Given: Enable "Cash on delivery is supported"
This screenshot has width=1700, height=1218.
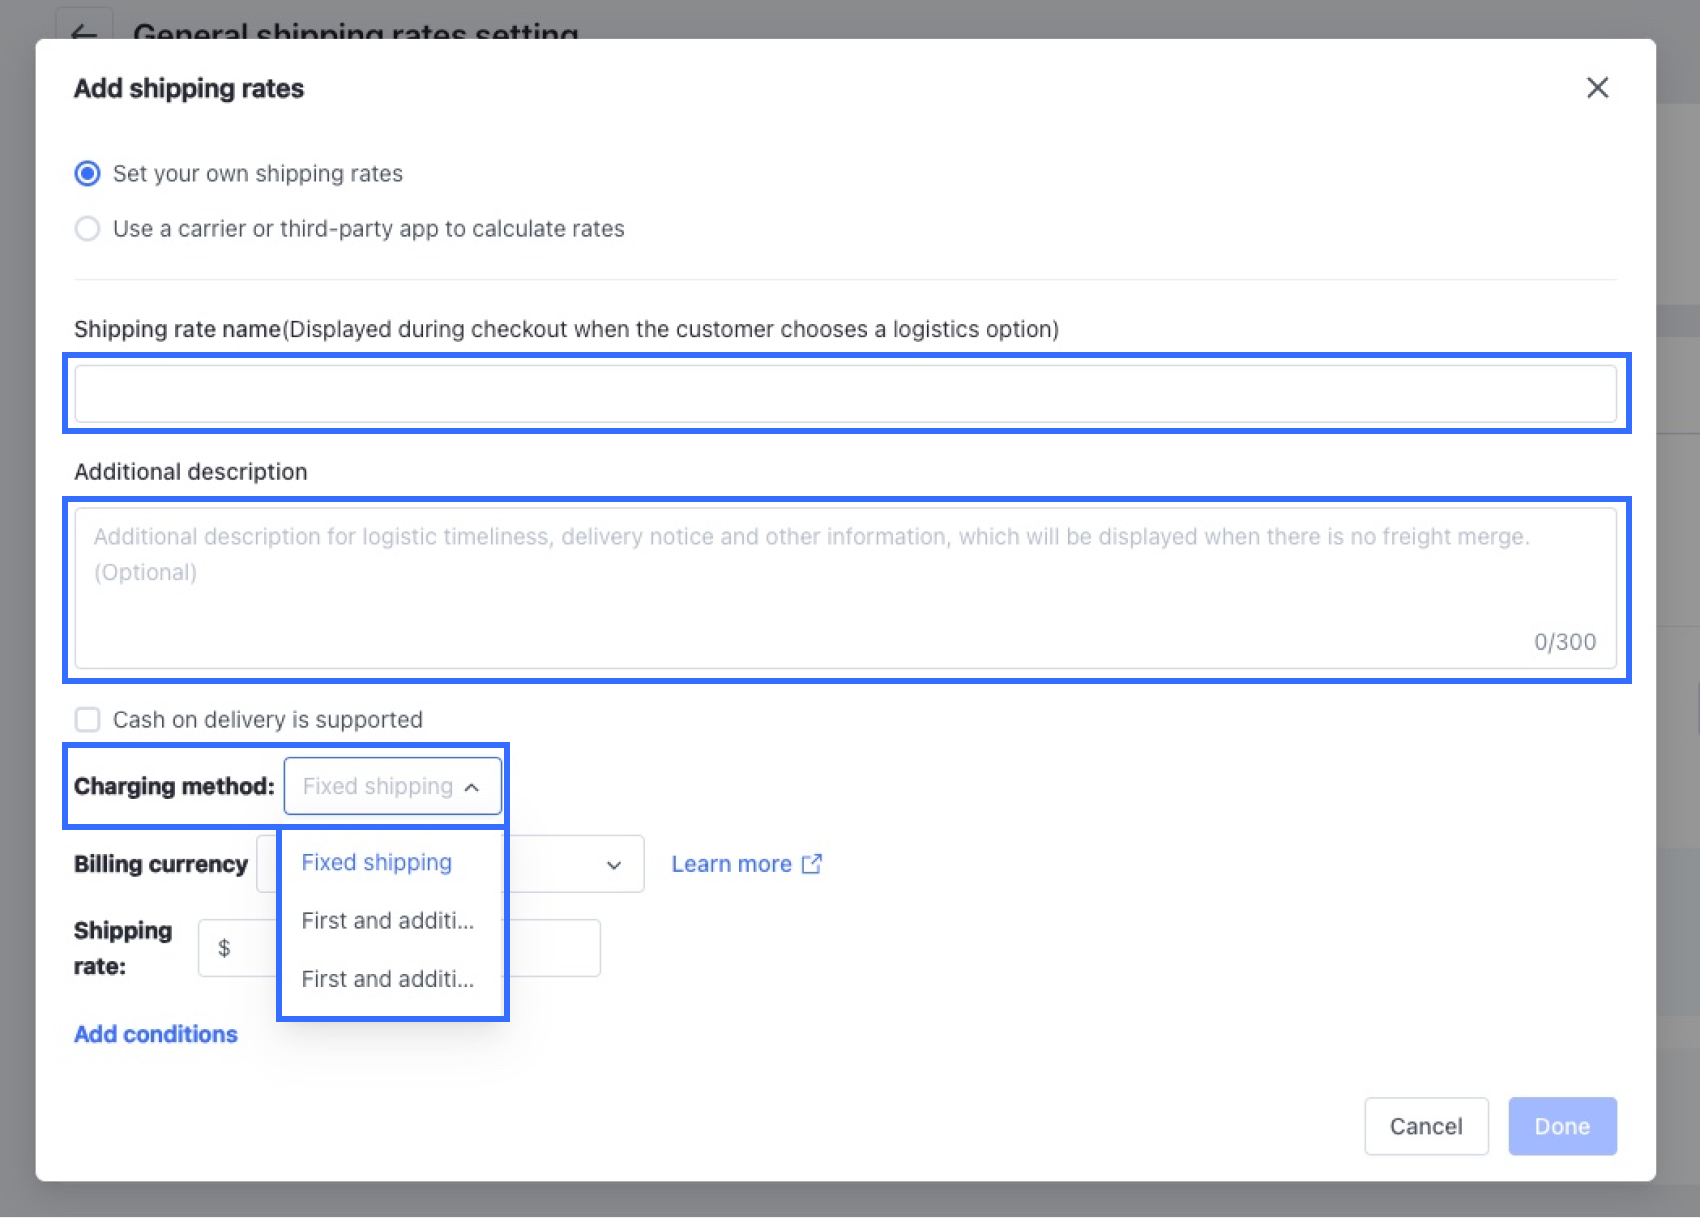Looking at the screenshot, I should pos(87,719).
